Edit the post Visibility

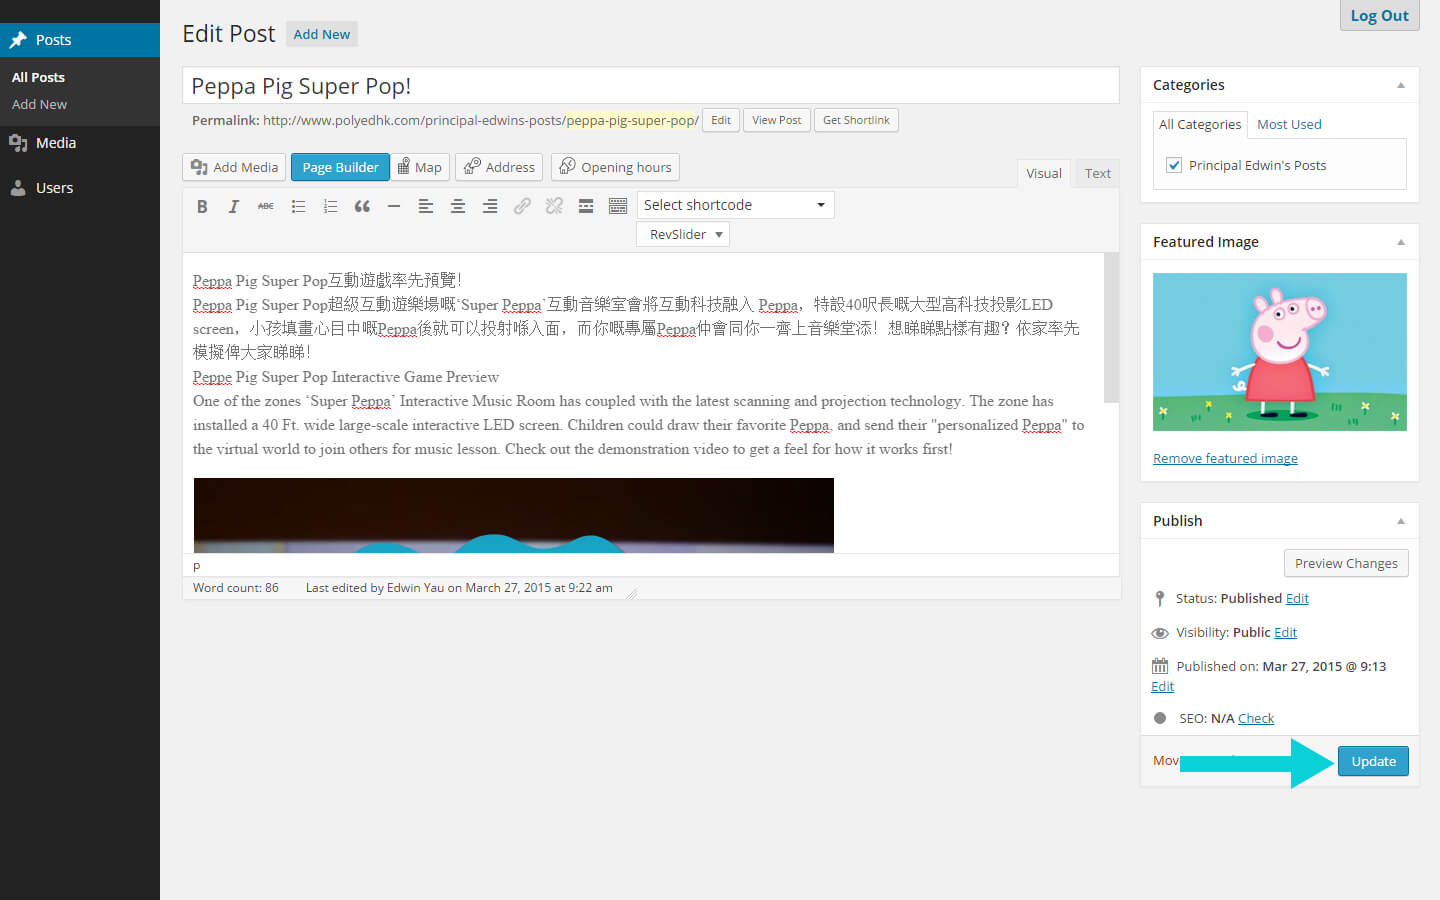point(1285,632)
